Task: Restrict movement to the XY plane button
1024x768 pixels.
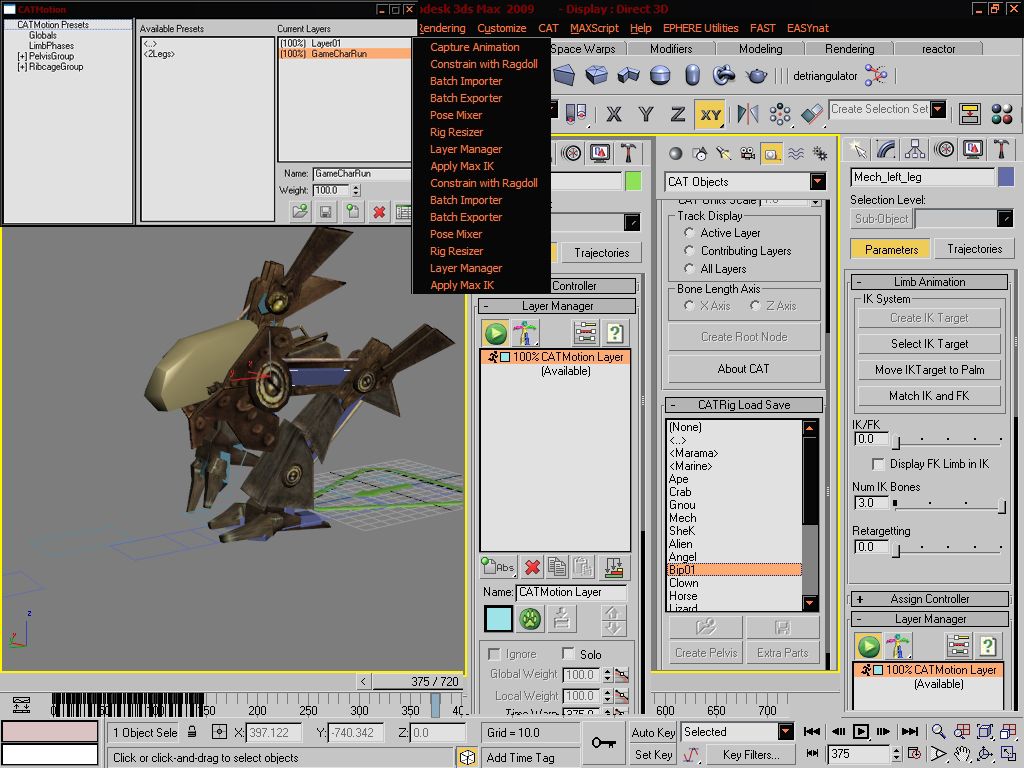Action: 711,115
